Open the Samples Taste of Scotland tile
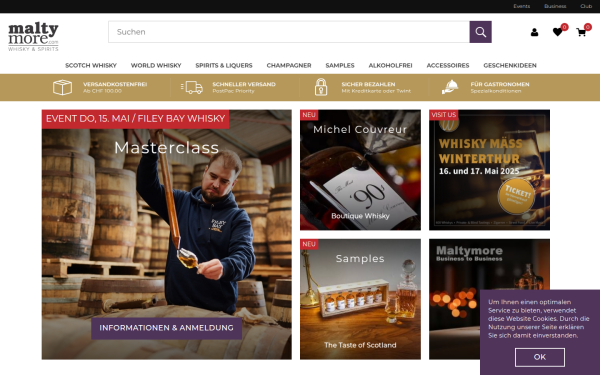 point(360,299)
